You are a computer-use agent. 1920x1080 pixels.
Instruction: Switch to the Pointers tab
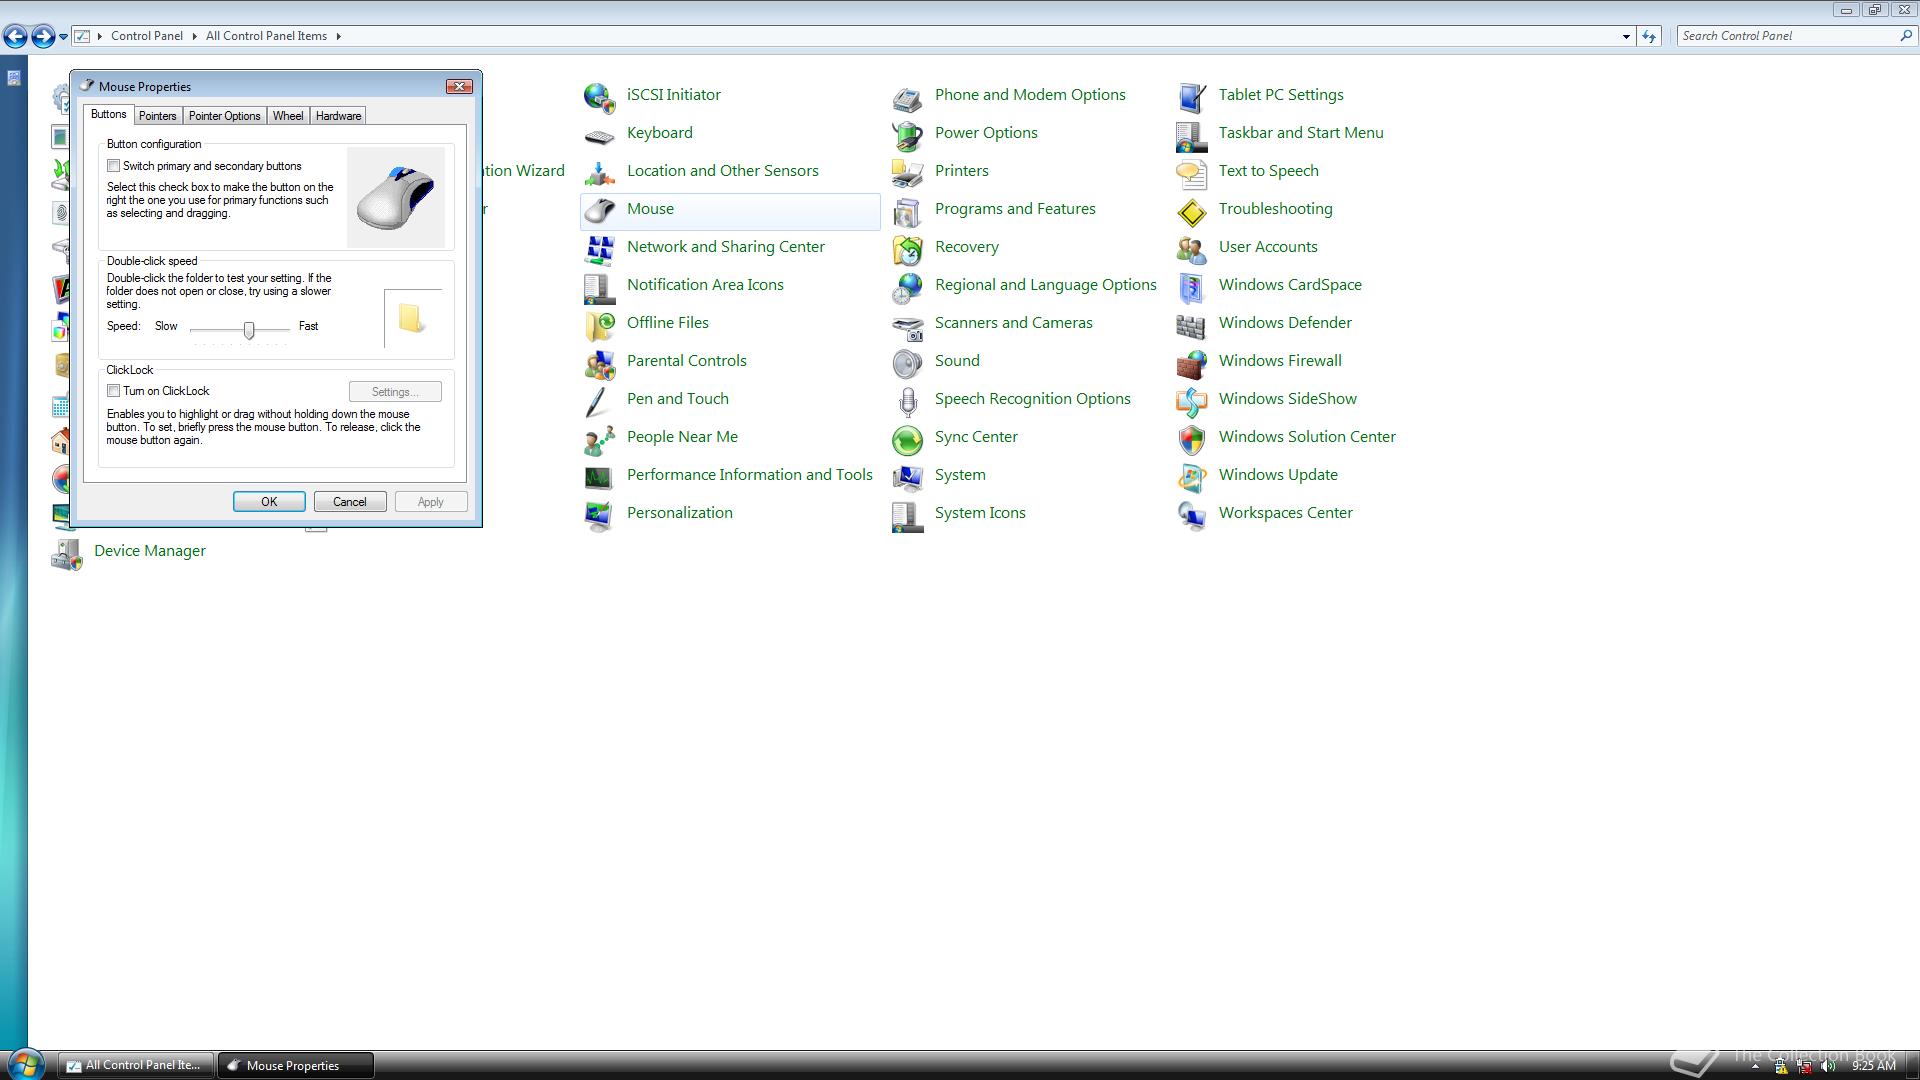[x=157, y=116]
